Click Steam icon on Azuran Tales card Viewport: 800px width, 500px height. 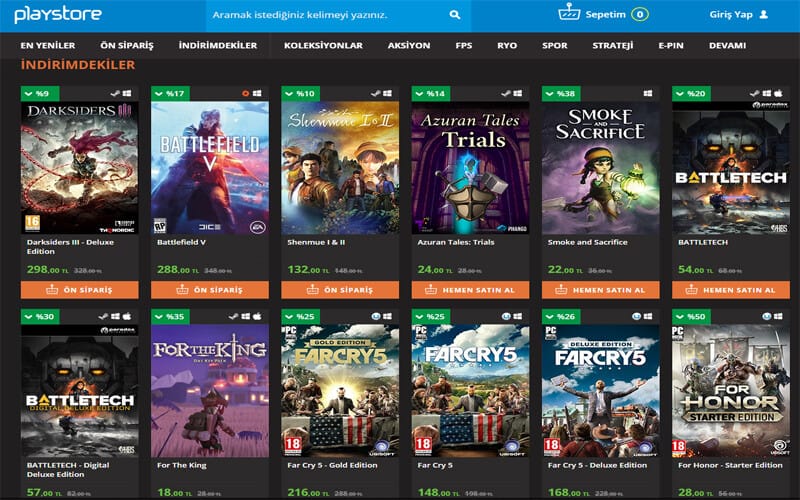coord(506,93)
